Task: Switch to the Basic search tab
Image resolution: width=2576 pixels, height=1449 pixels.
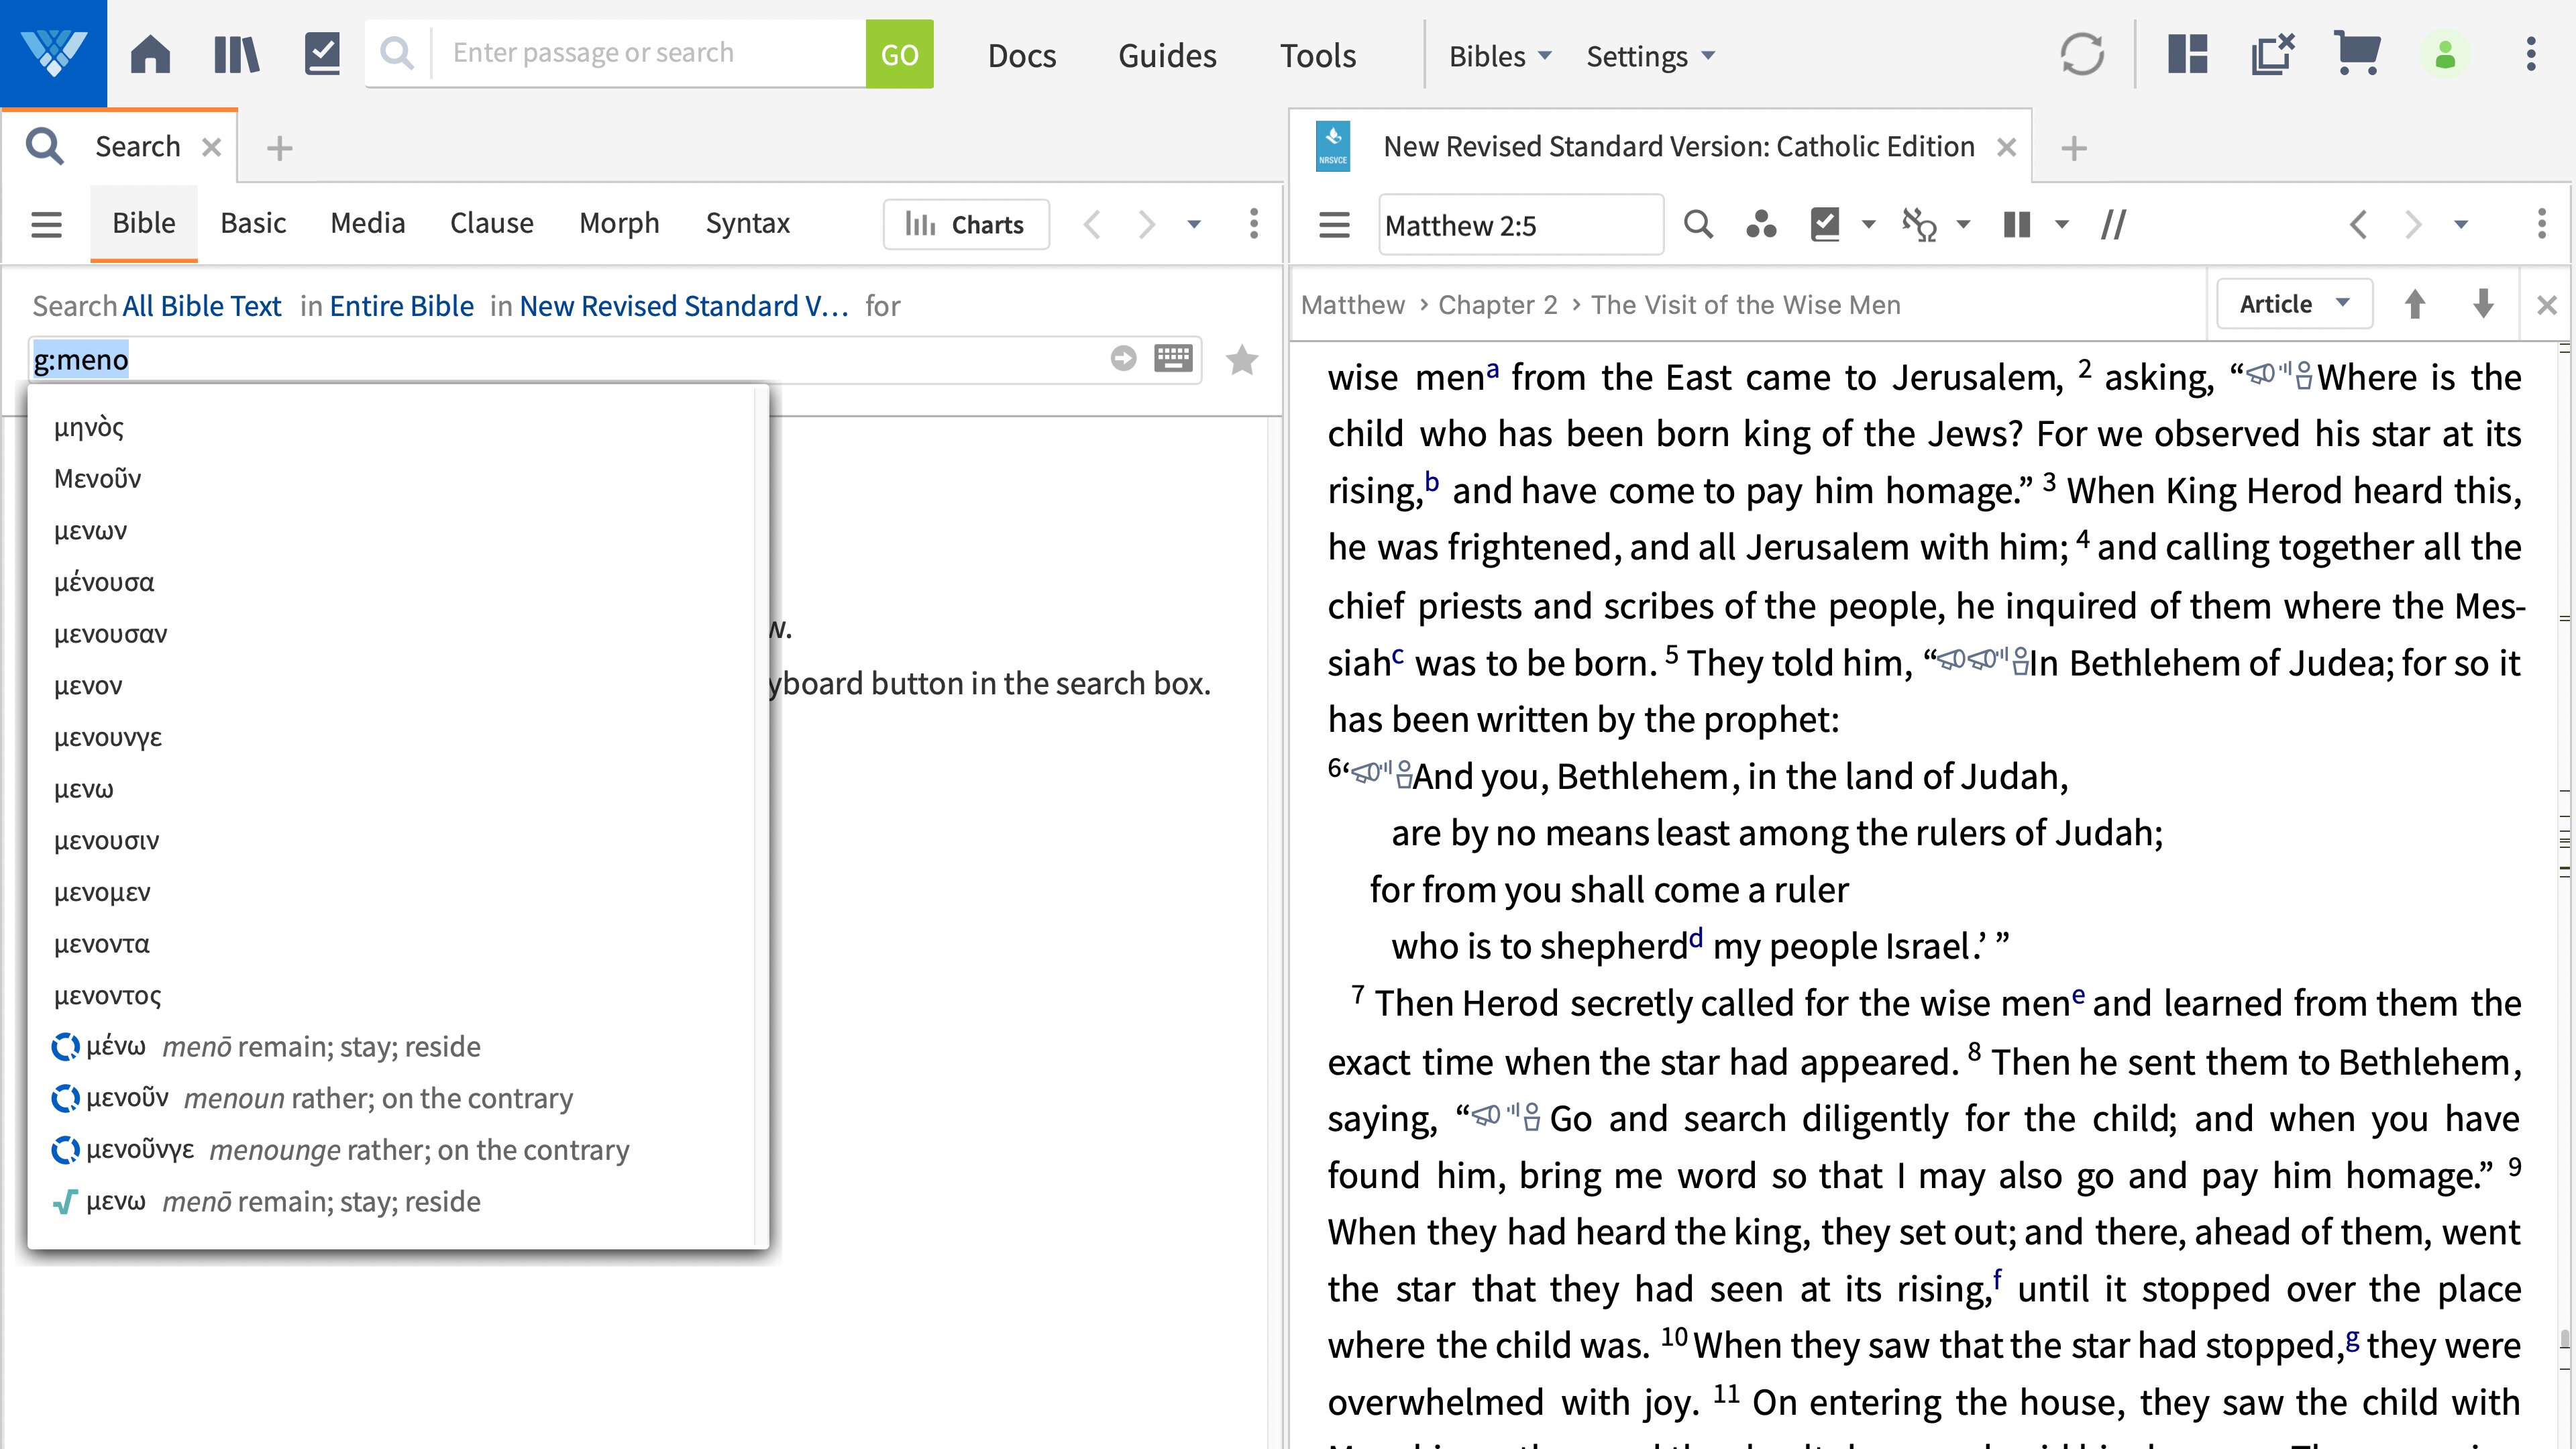Action: [x=253, y=223]
